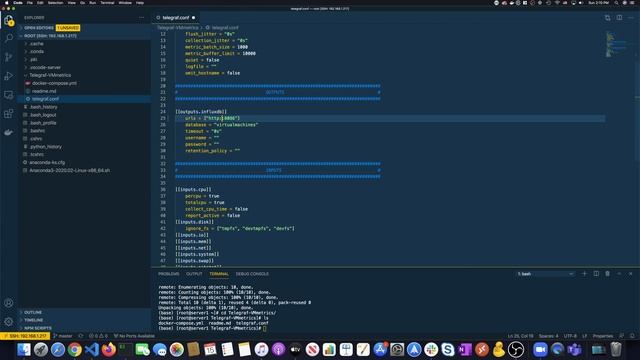This screenshot has height=360, width=640.
Task: Open the Help menu in menu bar
Action: coord(140,2)
